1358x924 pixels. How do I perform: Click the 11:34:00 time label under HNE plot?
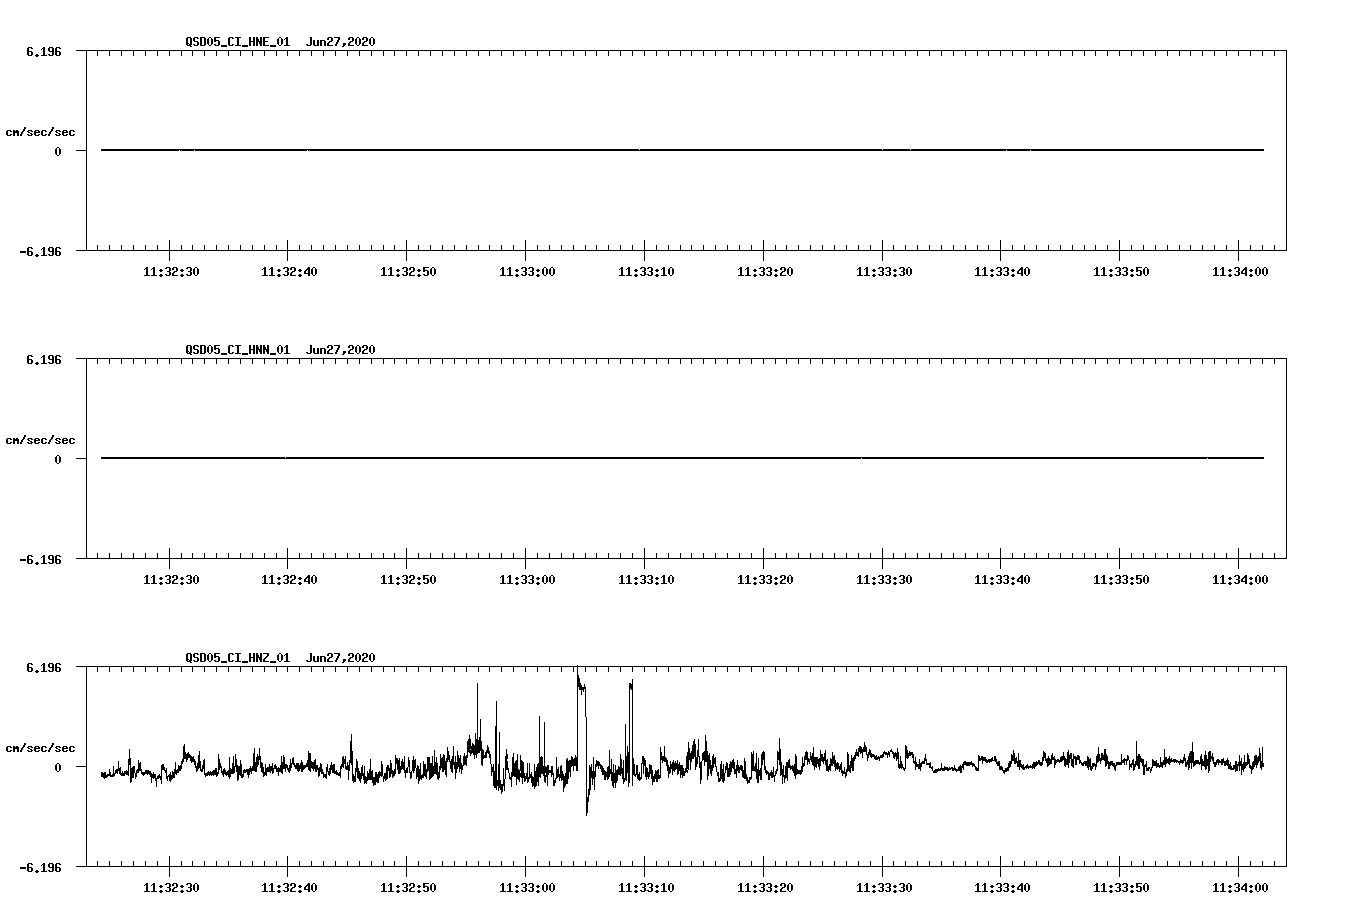pyautogui.click(x=1239, y=272)
